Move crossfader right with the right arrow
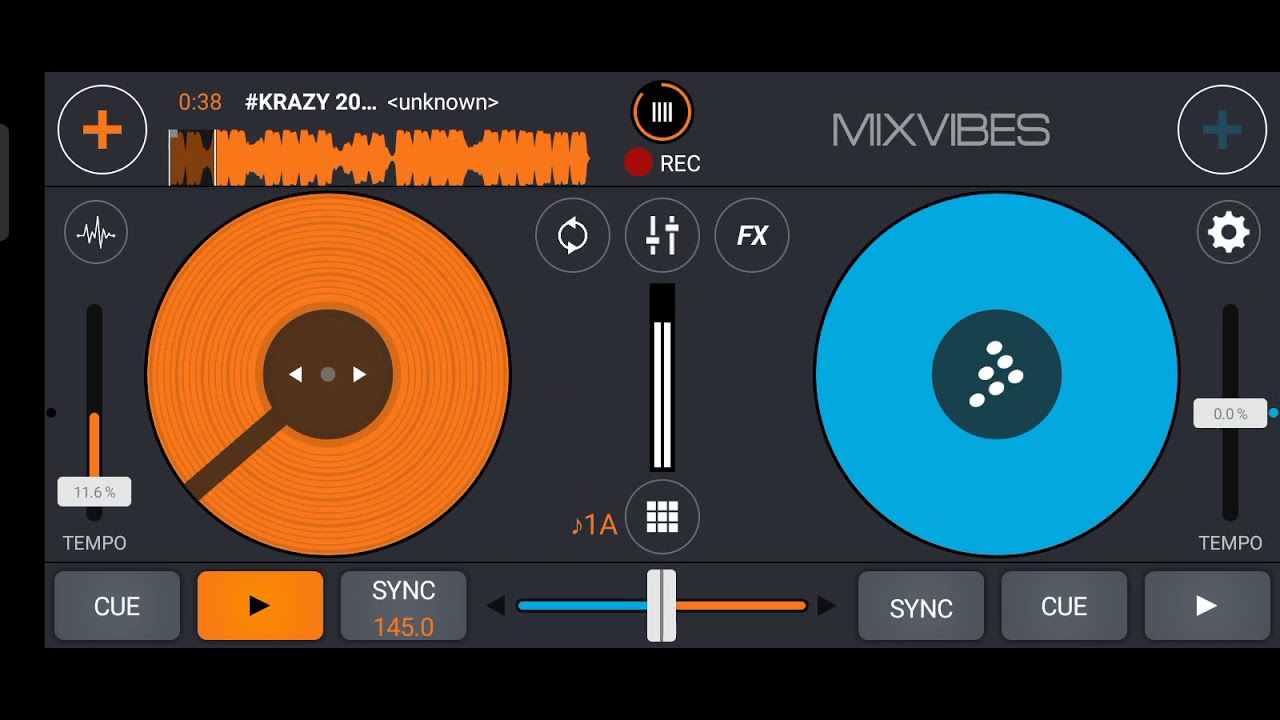This screenshot has width=1280, height=720. coord(827,606)
